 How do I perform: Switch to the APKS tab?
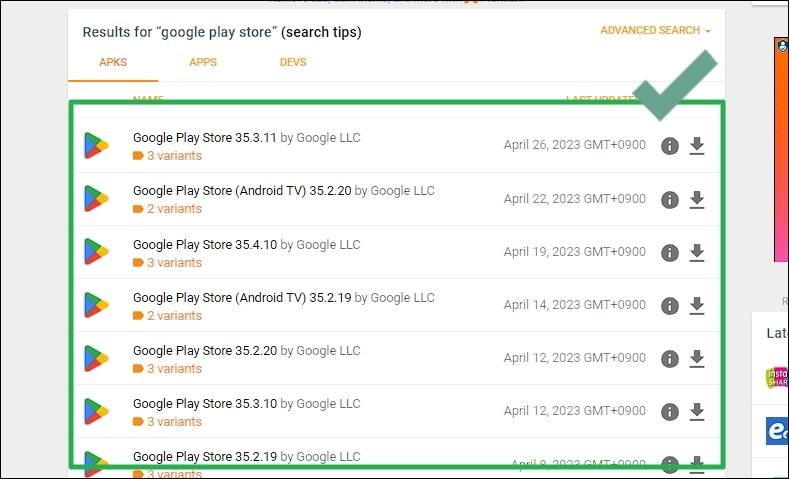[x=113, y=62]
